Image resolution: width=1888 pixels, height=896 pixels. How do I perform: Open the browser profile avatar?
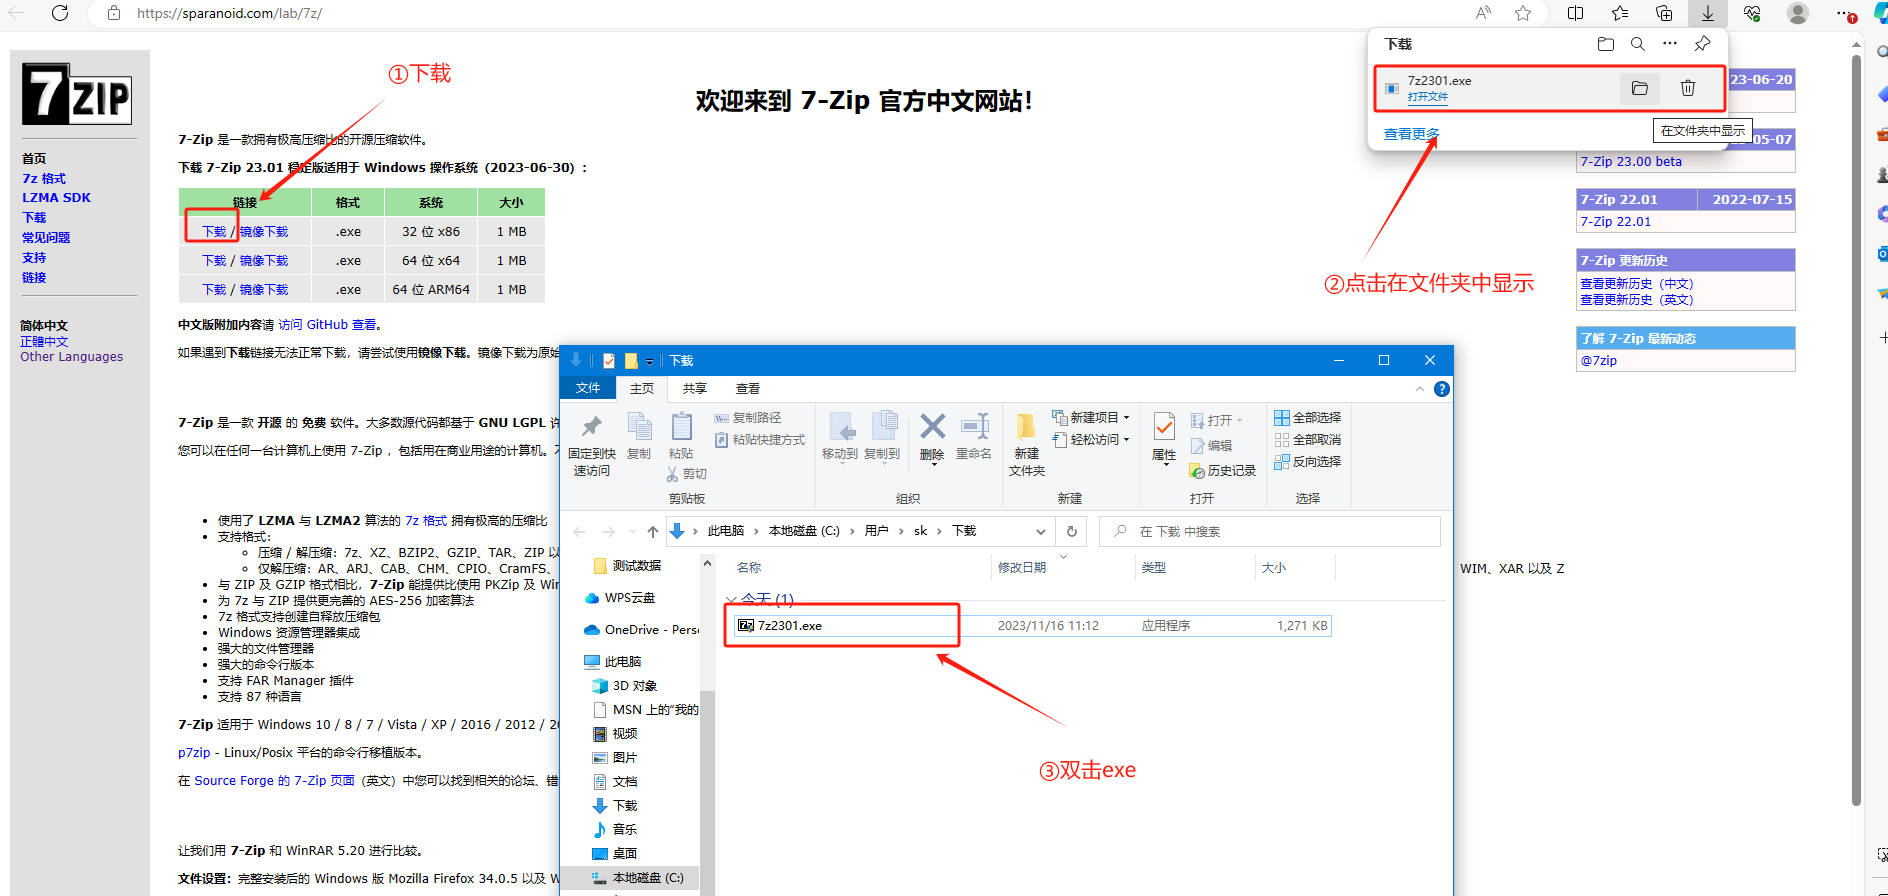(x=1798, y=13)
